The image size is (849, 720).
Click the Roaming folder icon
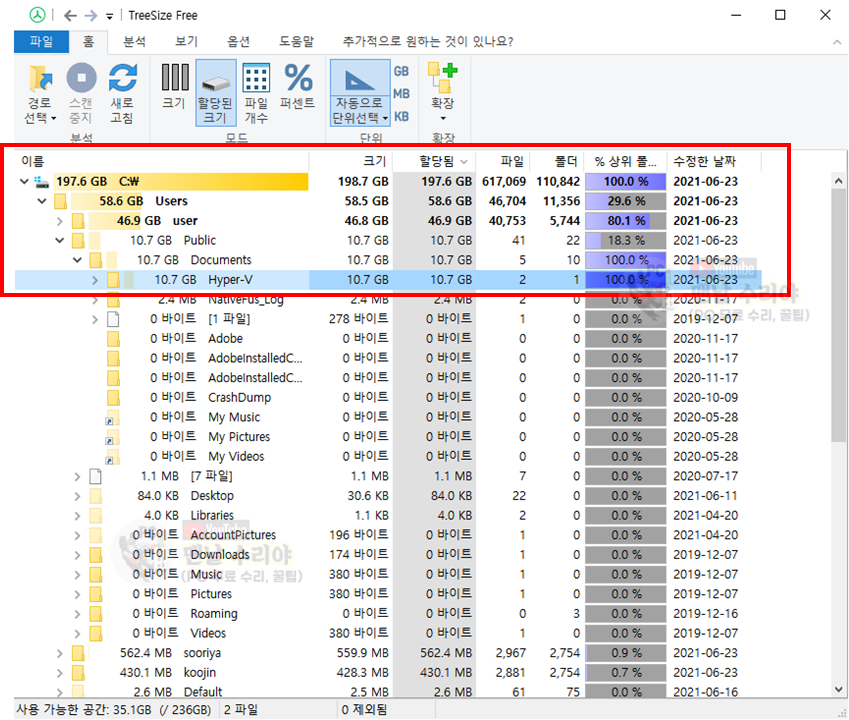tap(95, 614)
